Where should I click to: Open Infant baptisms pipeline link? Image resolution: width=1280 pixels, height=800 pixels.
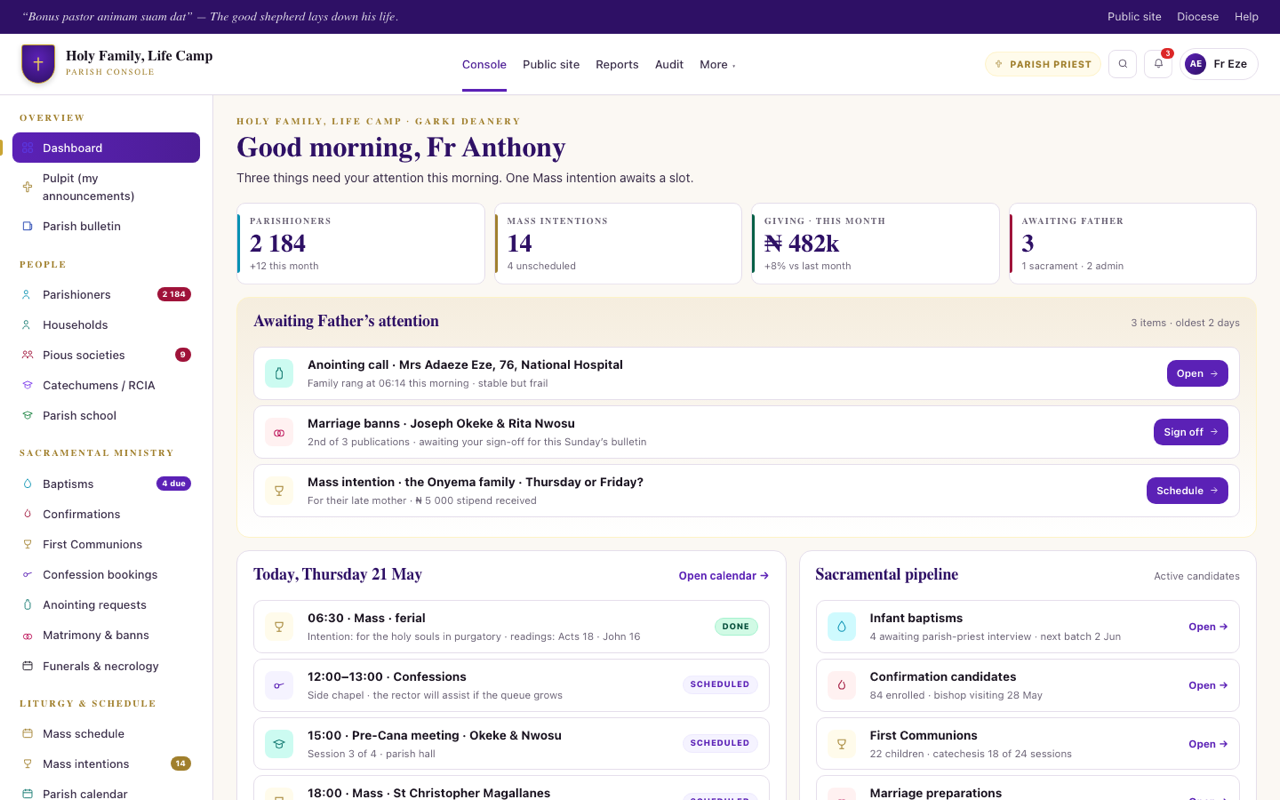[x=1208, y=627]
